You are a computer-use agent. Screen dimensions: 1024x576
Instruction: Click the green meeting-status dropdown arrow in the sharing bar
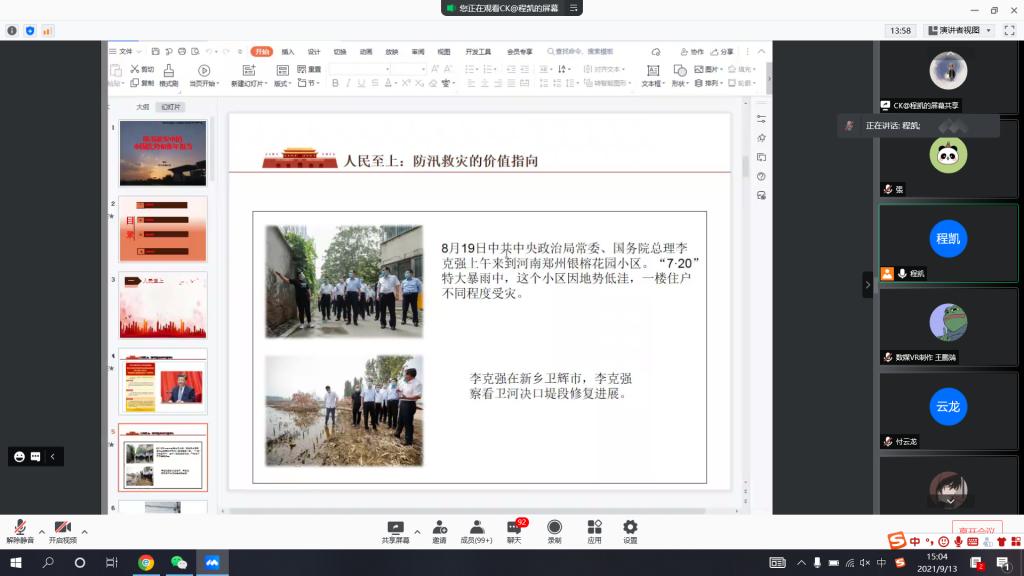pyautogui.click(x=573, y=8)
